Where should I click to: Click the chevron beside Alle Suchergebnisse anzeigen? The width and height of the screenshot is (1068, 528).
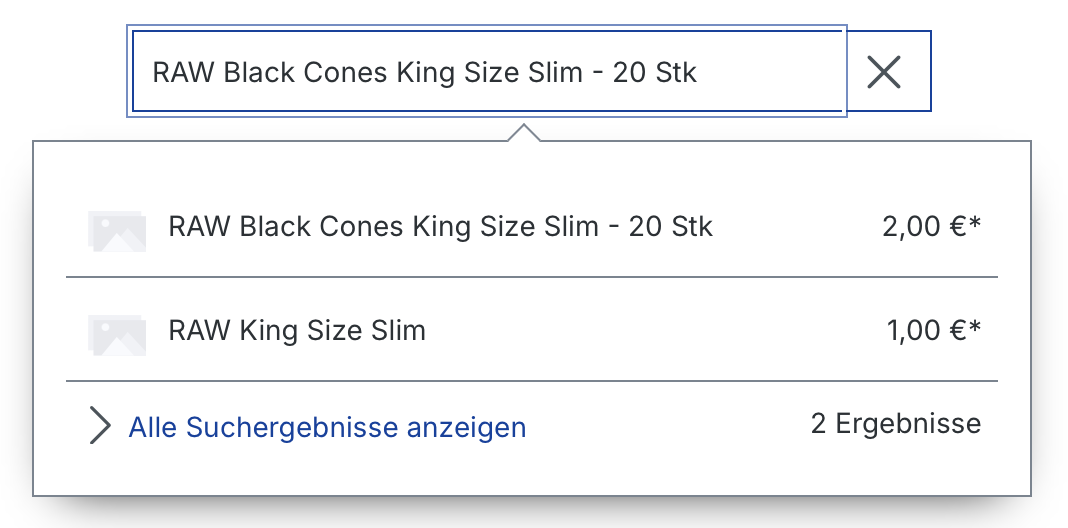pyautogui.click(x=99, y=427)
